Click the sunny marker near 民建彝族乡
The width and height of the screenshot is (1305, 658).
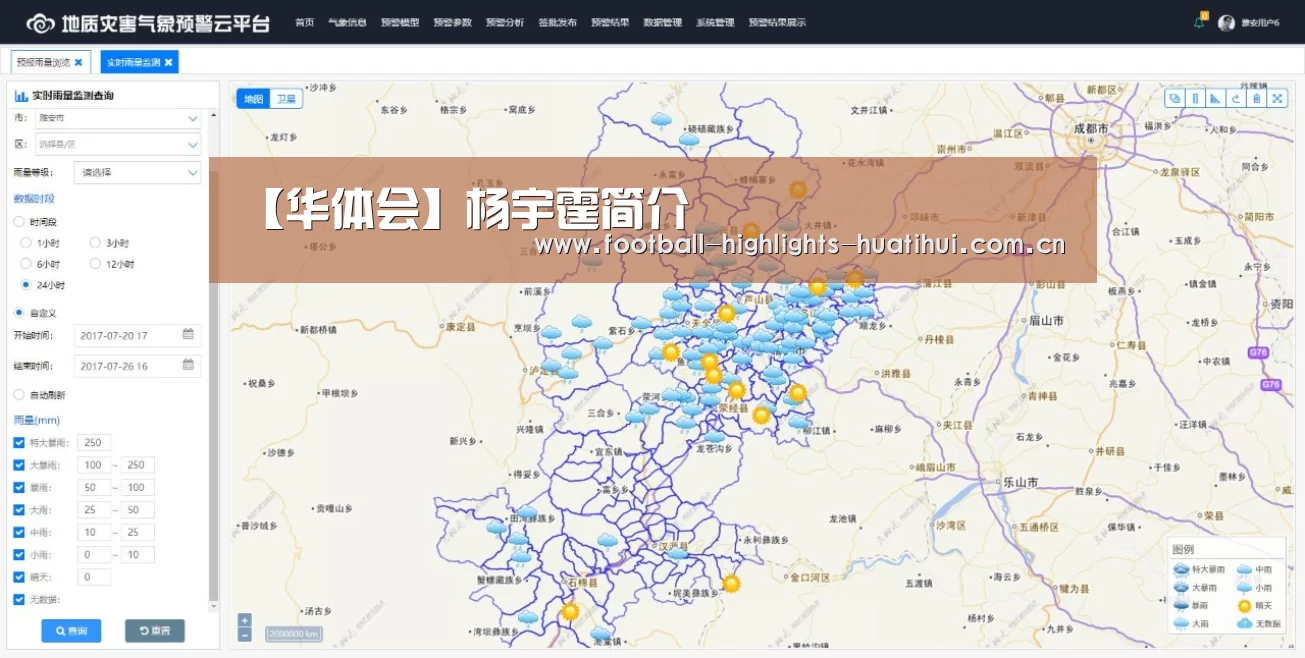(731, 583)
